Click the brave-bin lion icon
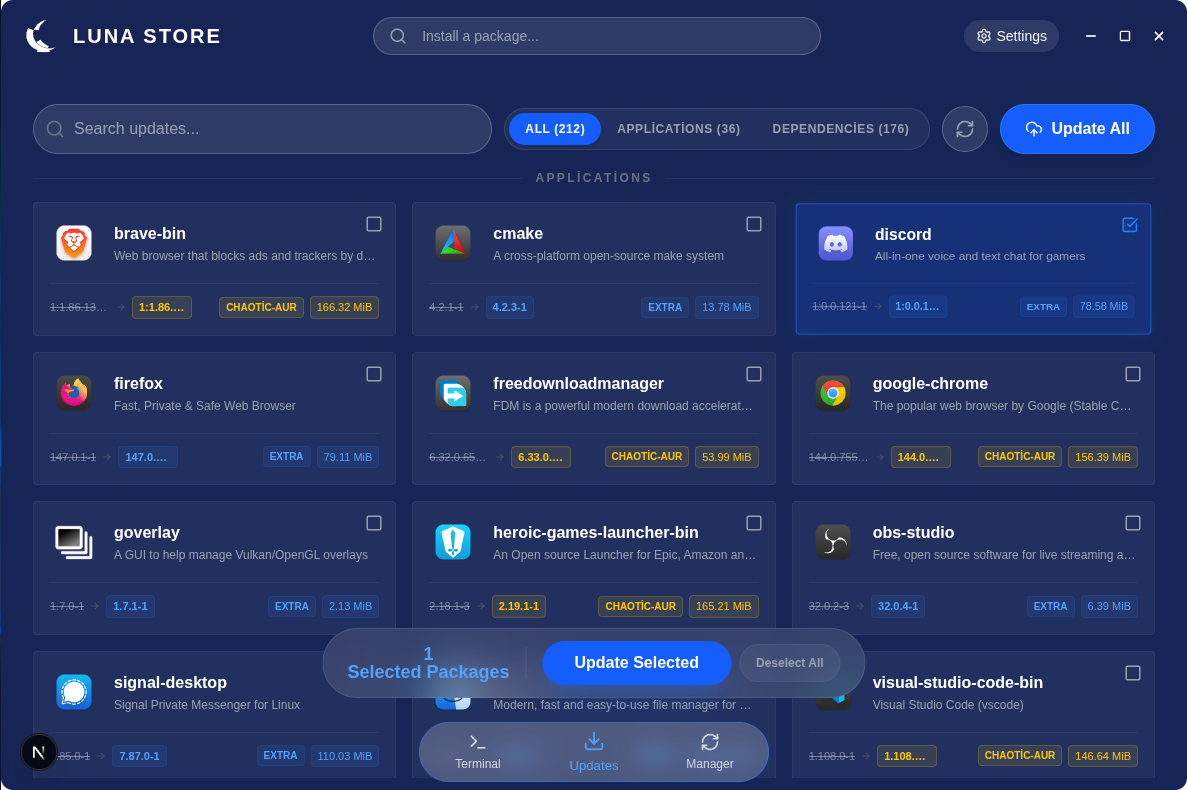The image size is (1187, 790). click(x=74, y=243)
